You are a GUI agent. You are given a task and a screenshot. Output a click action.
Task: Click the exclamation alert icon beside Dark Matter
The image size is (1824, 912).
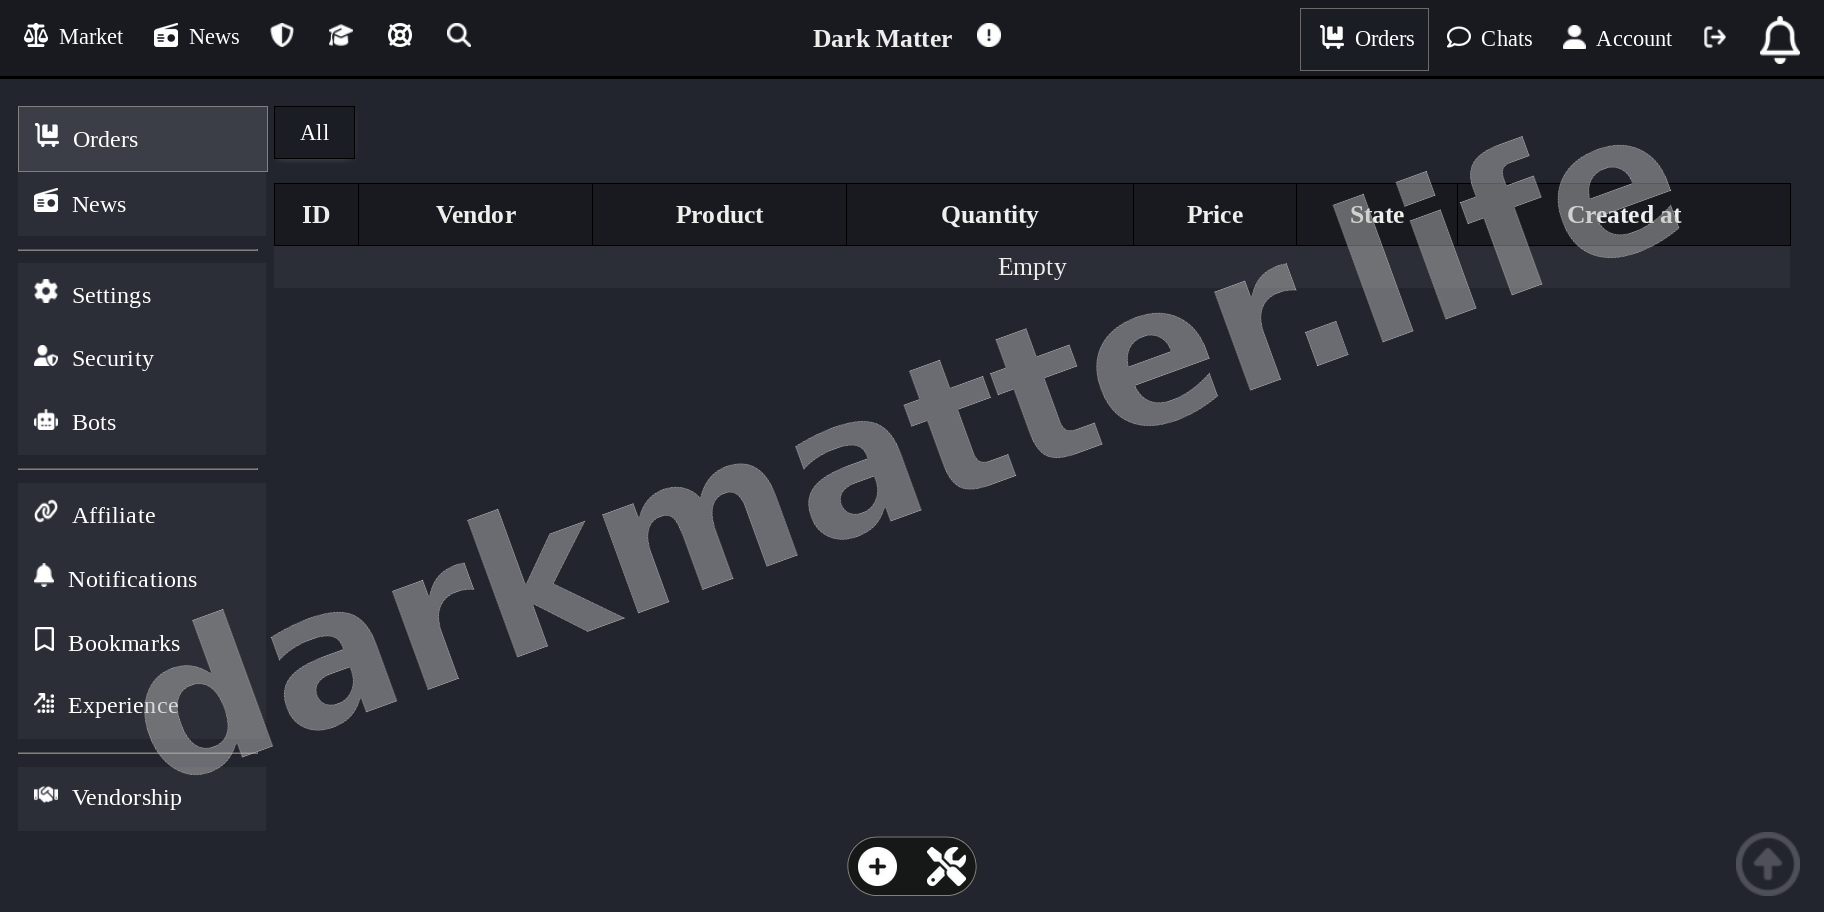click(989, 36)
